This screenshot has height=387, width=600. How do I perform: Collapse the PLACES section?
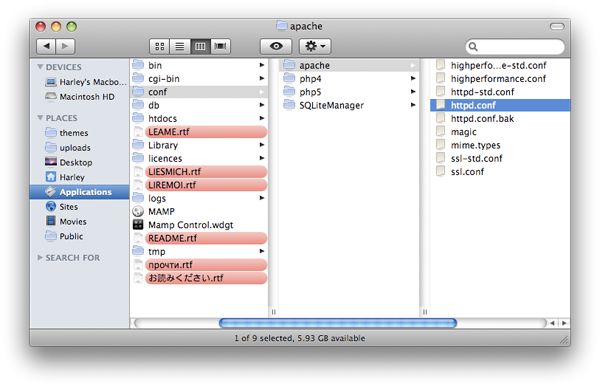(40, 118)
